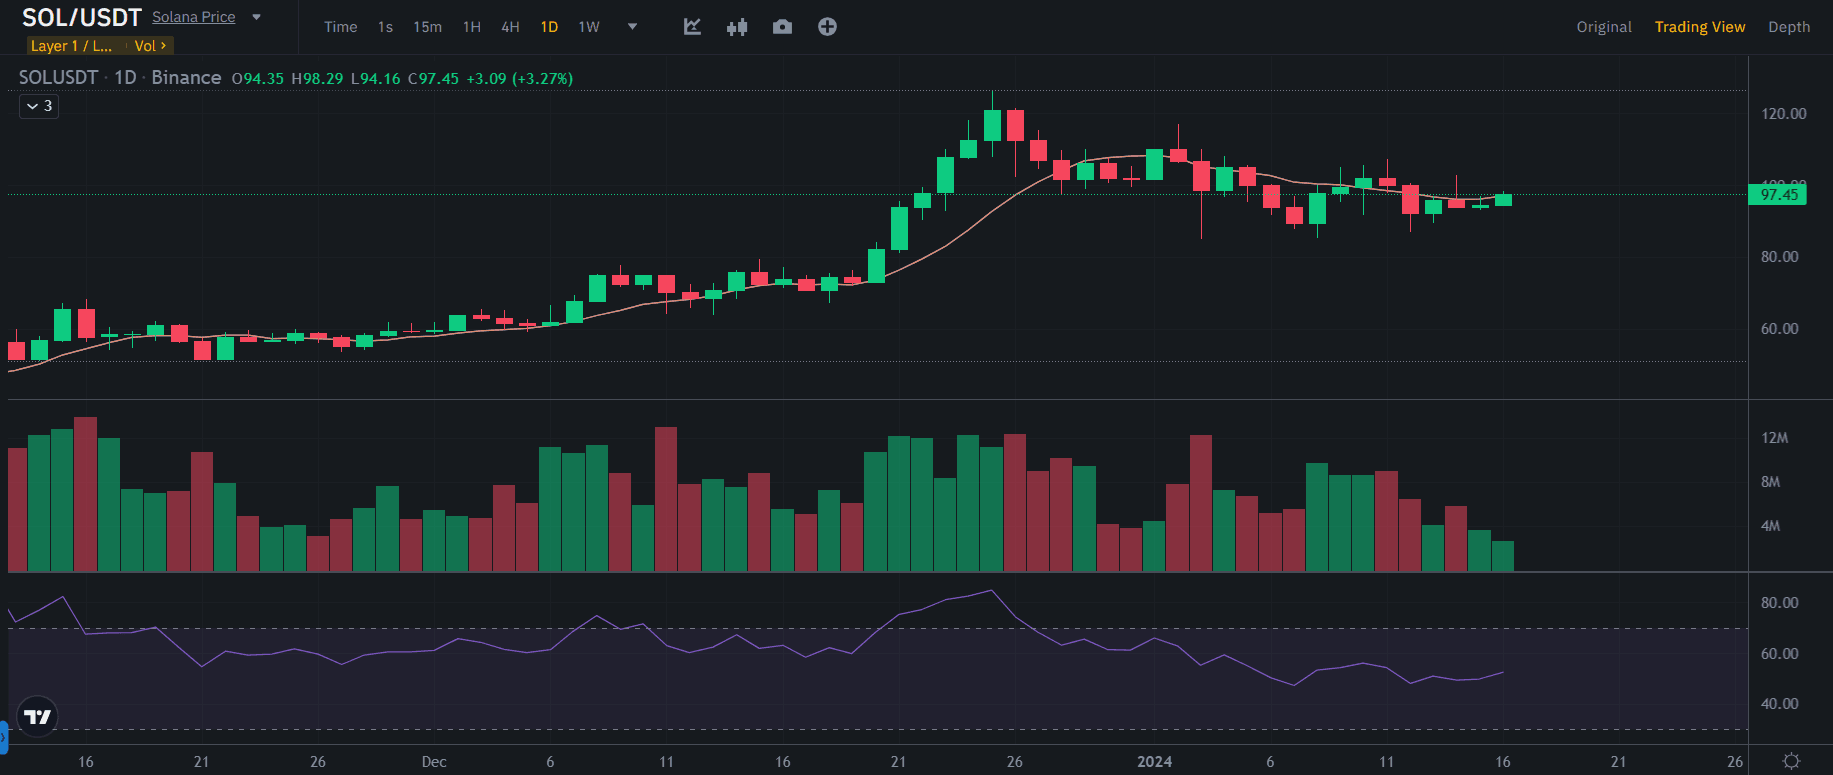Click the plus circle icon in toolbar

[827, 27]
